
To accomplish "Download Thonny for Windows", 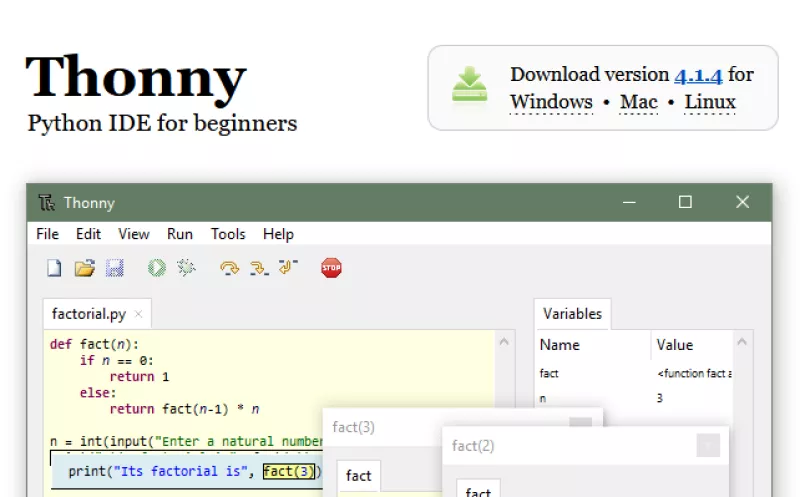I will [x=551, y=102].
